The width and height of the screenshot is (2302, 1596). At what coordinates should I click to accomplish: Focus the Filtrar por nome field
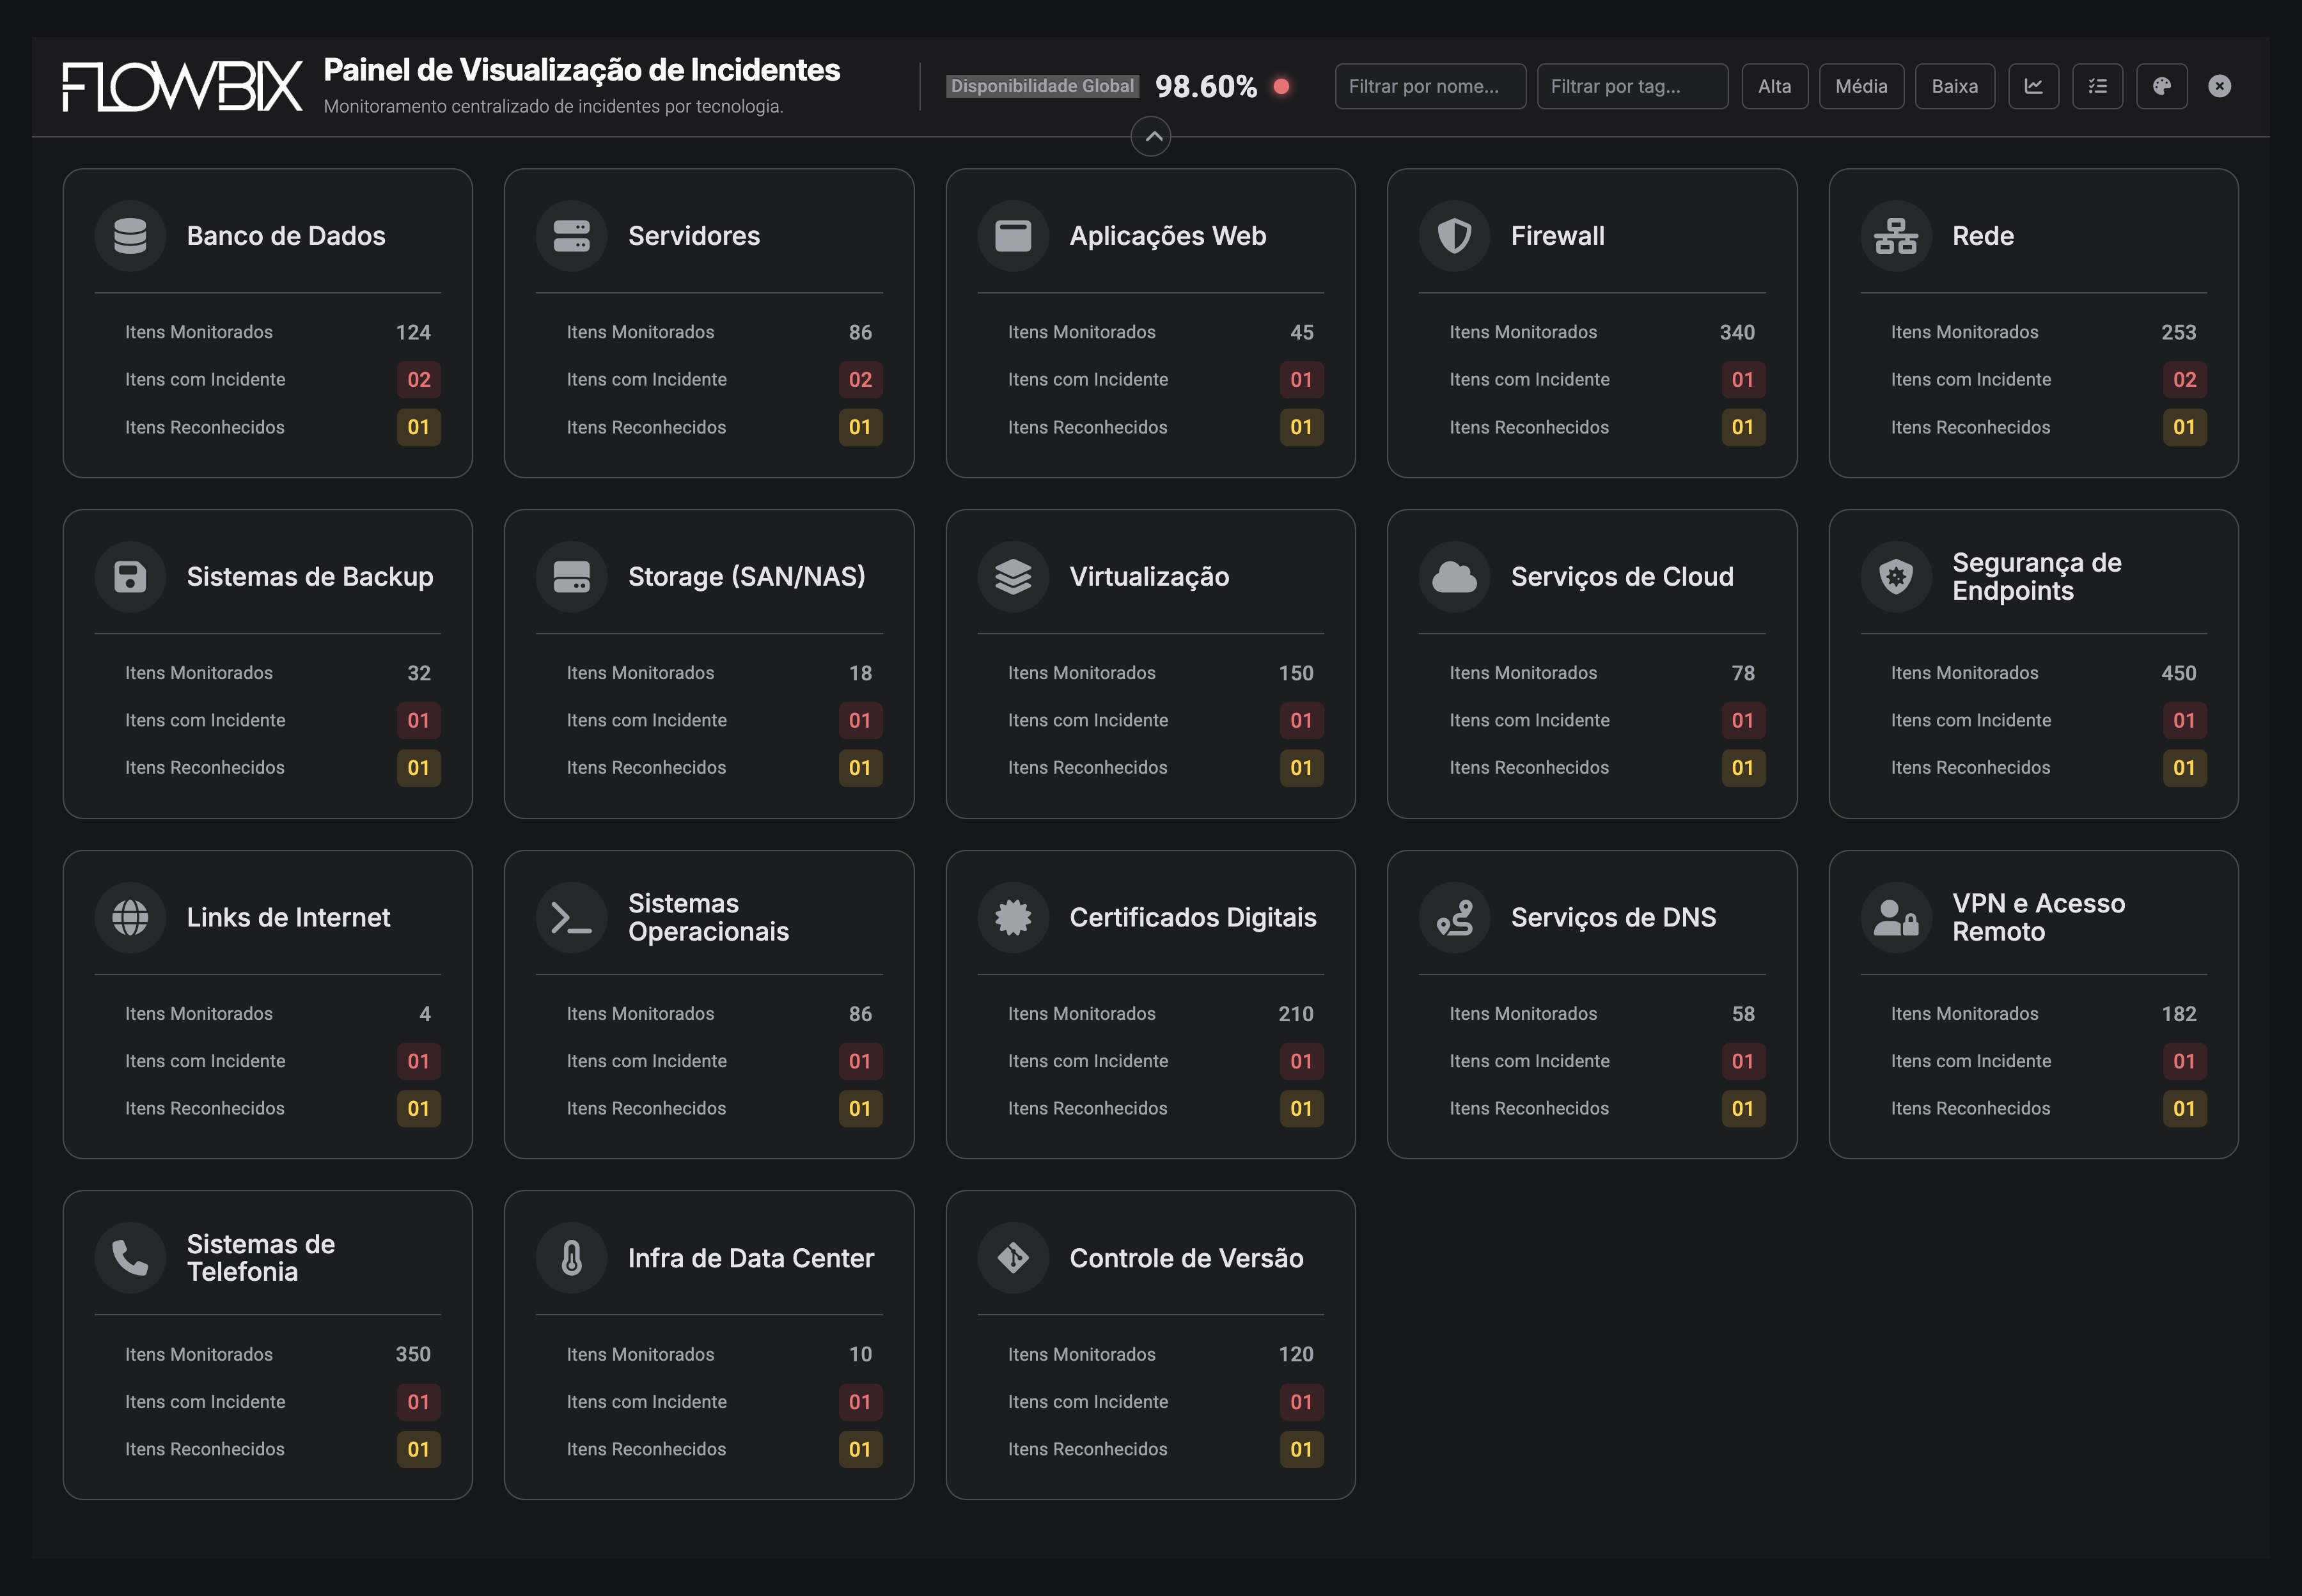coord(1430,86)
